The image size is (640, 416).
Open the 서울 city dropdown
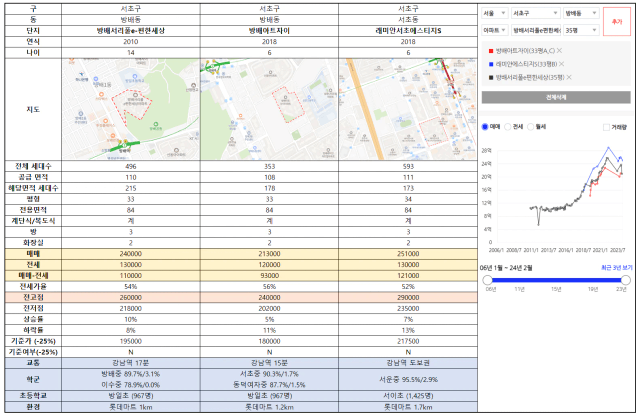pyautogui.click(x=495, y=13)
